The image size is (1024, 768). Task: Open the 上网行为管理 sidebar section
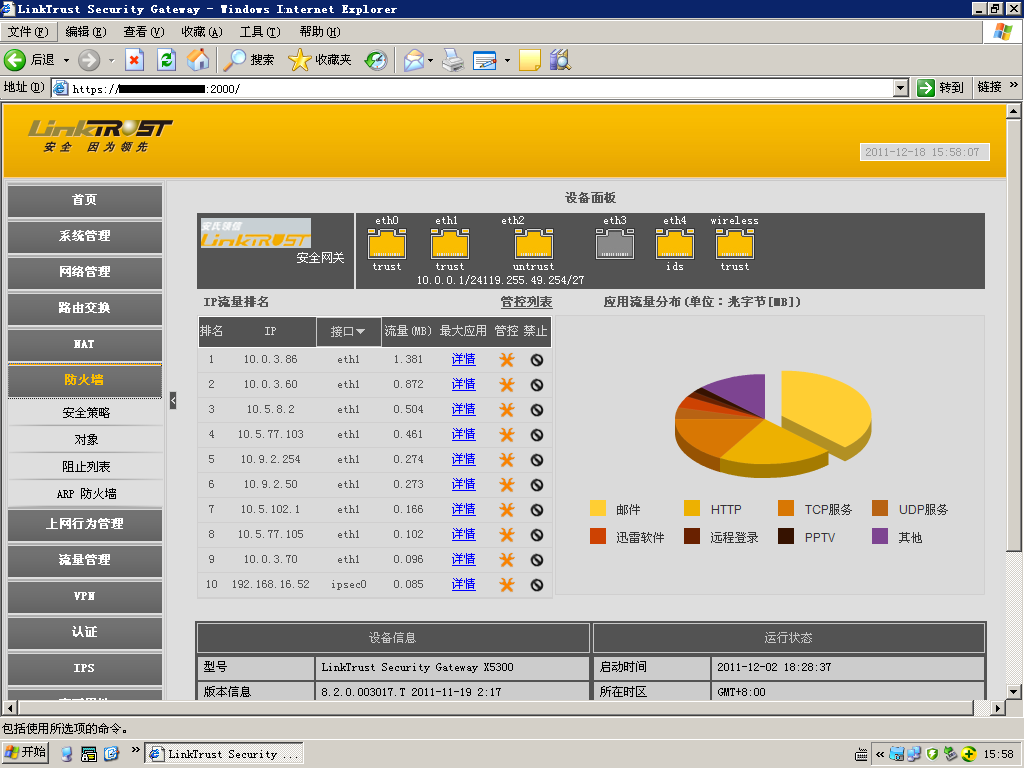(x=85, y=524)
